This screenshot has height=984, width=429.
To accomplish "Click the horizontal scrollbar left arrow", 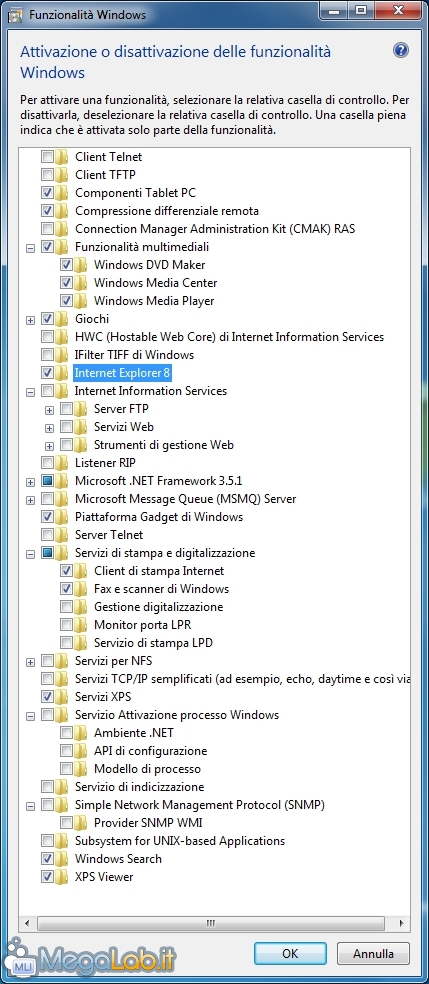I will [26, 923].
